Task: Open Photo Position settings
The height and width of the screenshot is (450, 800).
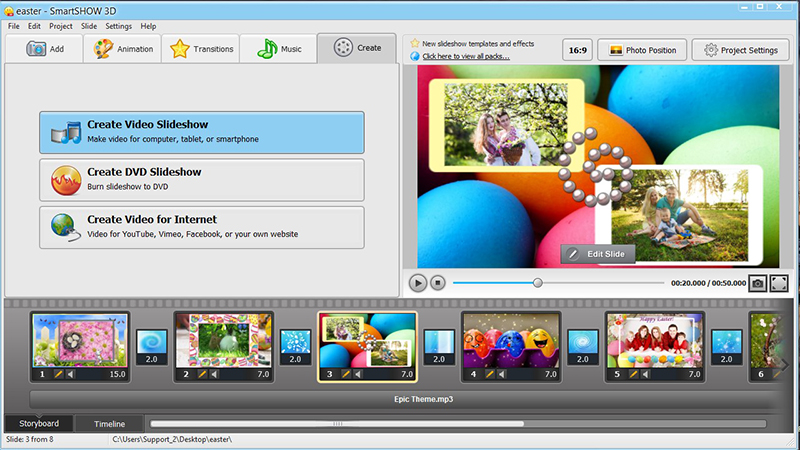Action: 642,50
